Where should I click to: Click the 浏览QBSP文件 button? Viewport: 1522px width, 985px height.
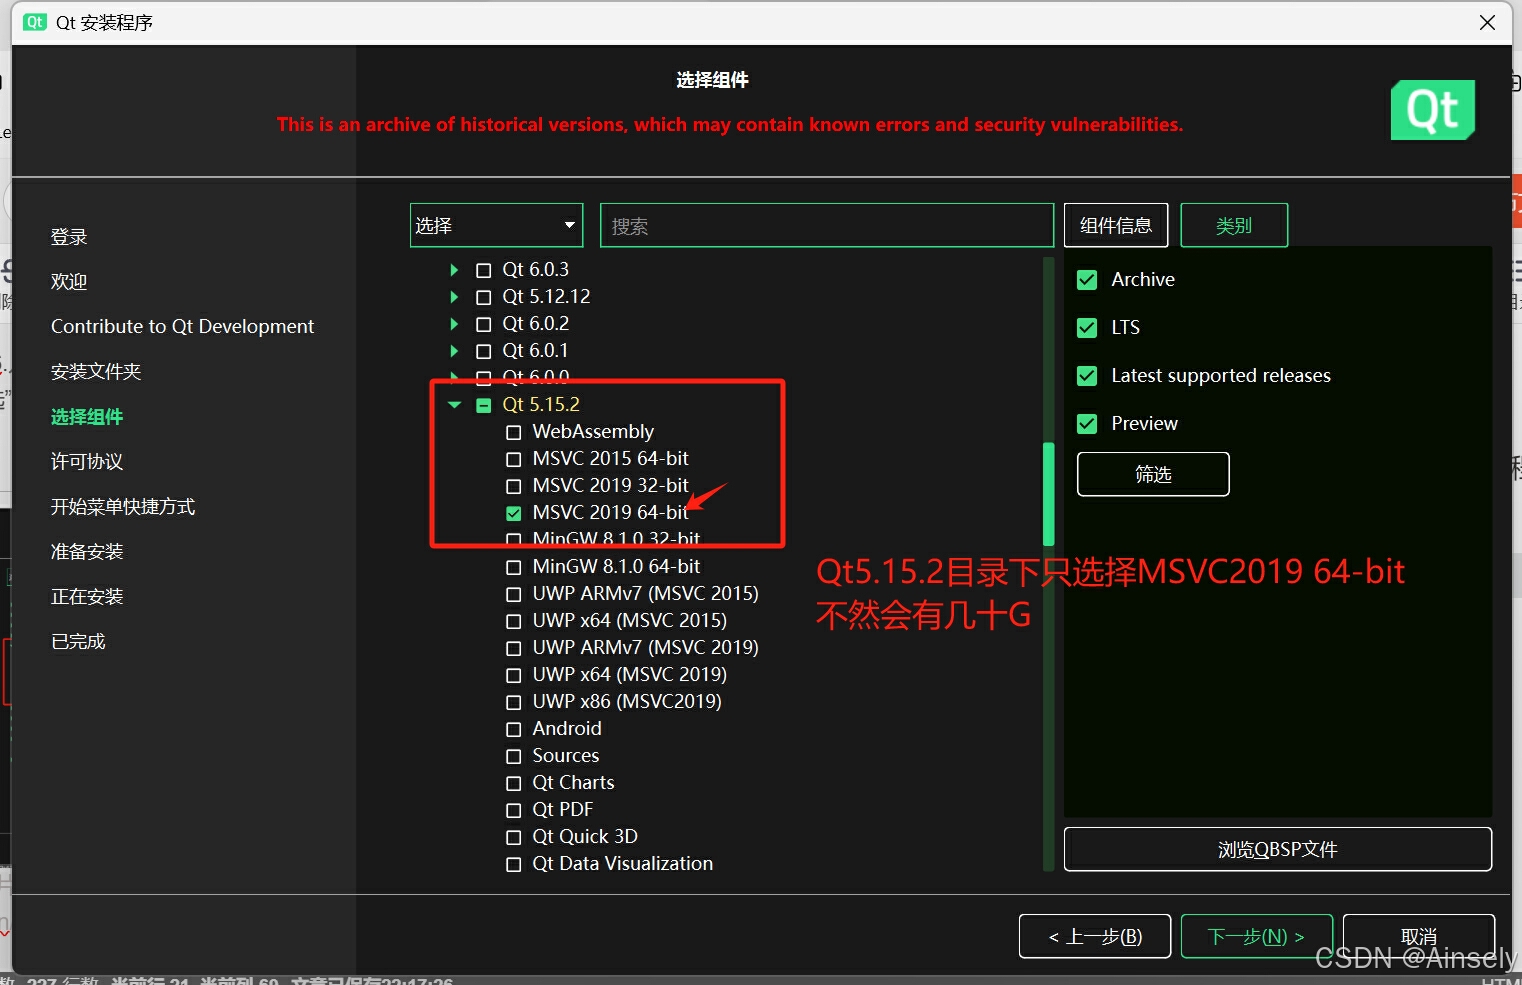click(1278, 849)
